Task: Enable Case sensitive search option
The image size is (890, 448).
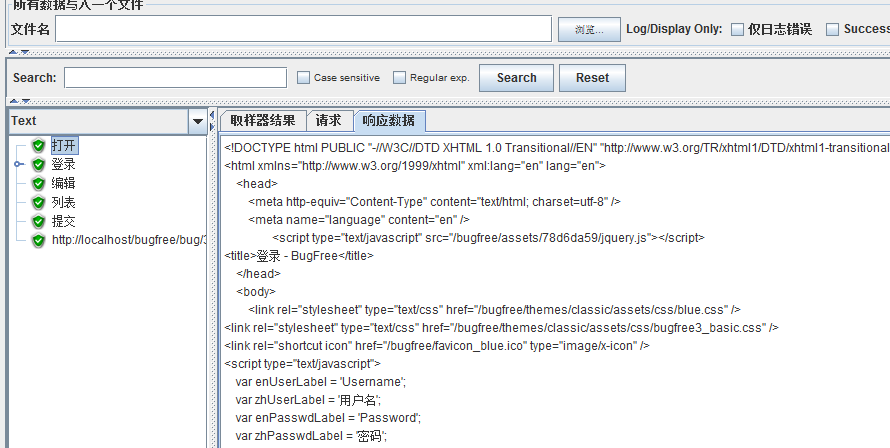Action: pyautogui.click(x=304, y=78)
